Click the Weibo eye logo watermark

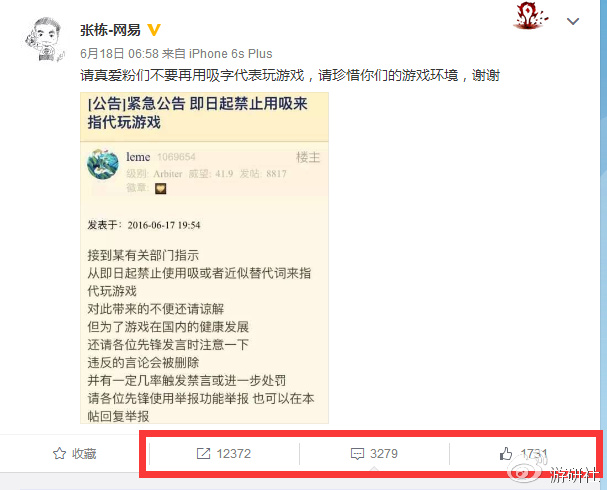pyautogui.click(x=527, y=469)
